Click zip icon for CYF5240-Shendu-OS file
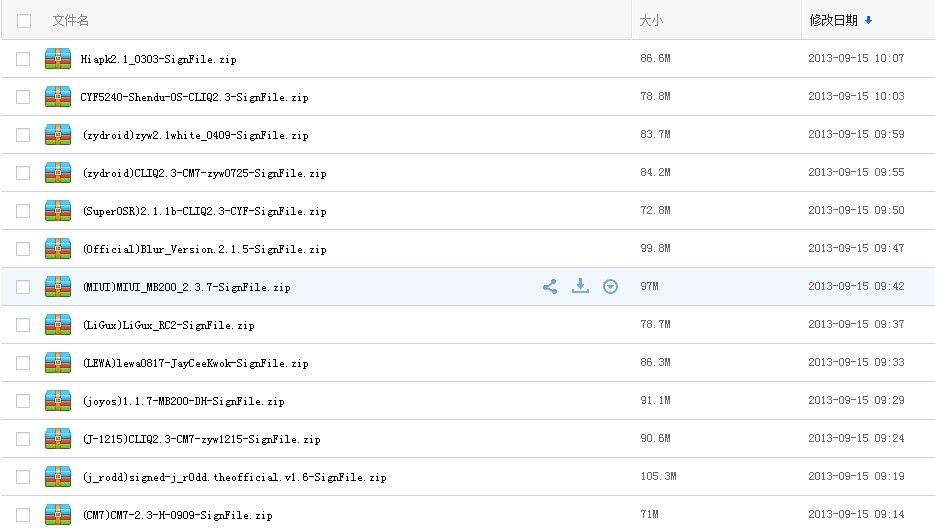This screenshot has height=531, width=935. pyautogui.click(x=58, y=97)
